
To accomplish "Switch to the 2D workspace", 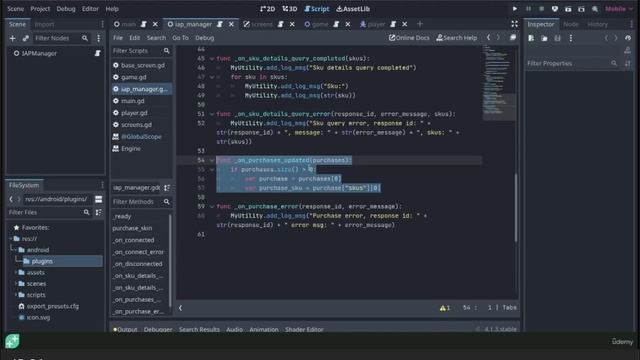I will (x=268, y=9).
